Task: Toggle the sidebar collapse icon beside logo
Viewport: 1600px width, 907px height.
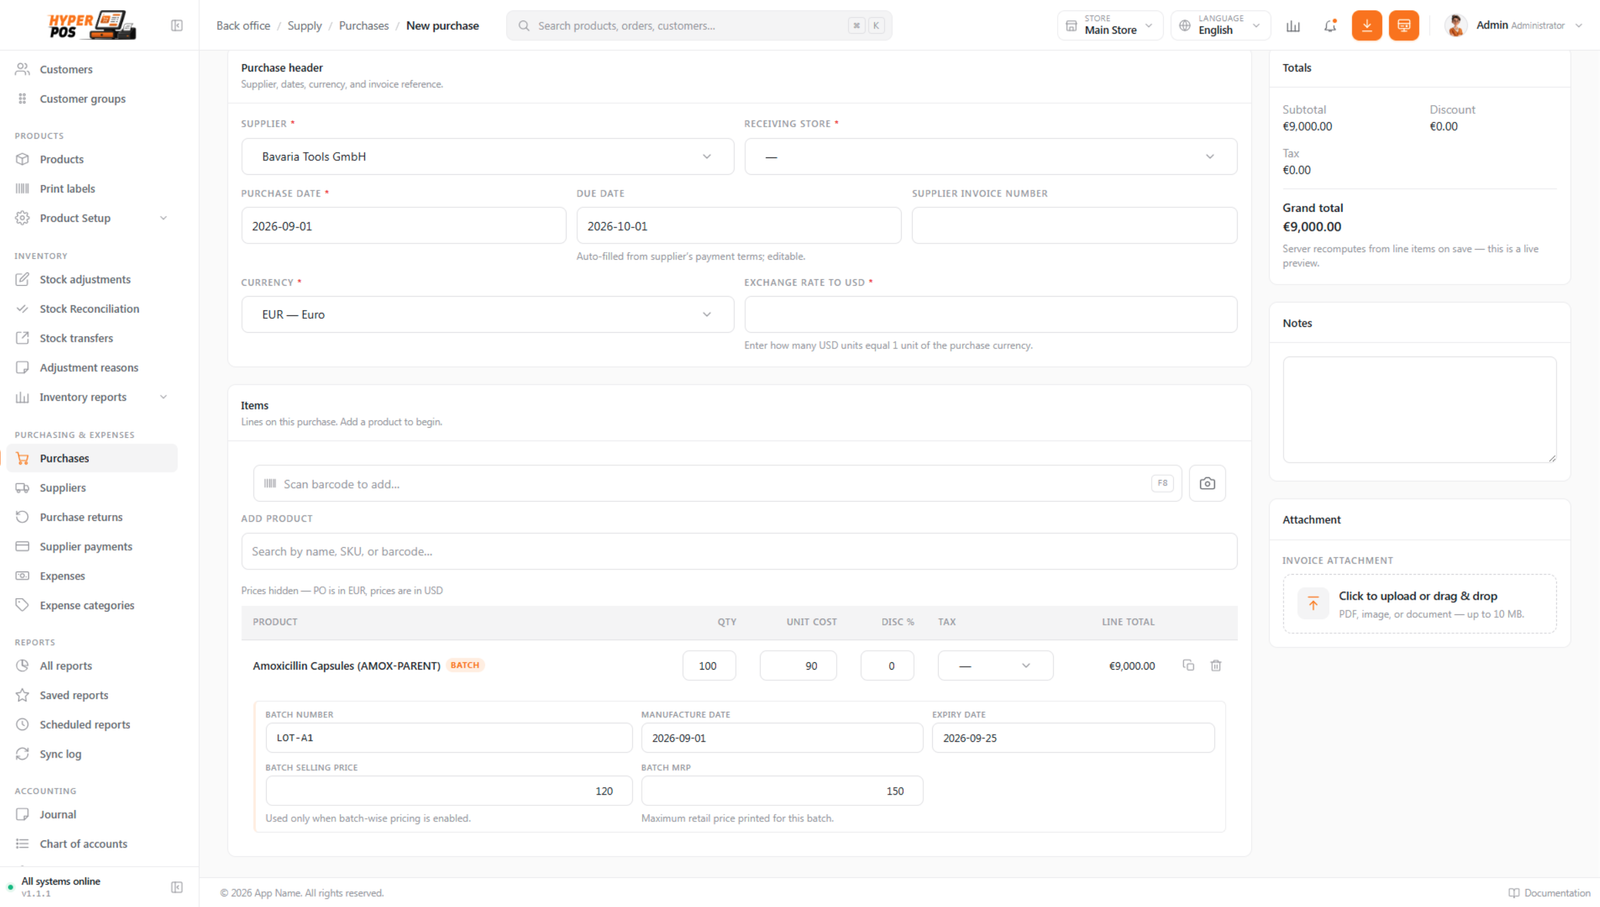Action: pos(177,26)
